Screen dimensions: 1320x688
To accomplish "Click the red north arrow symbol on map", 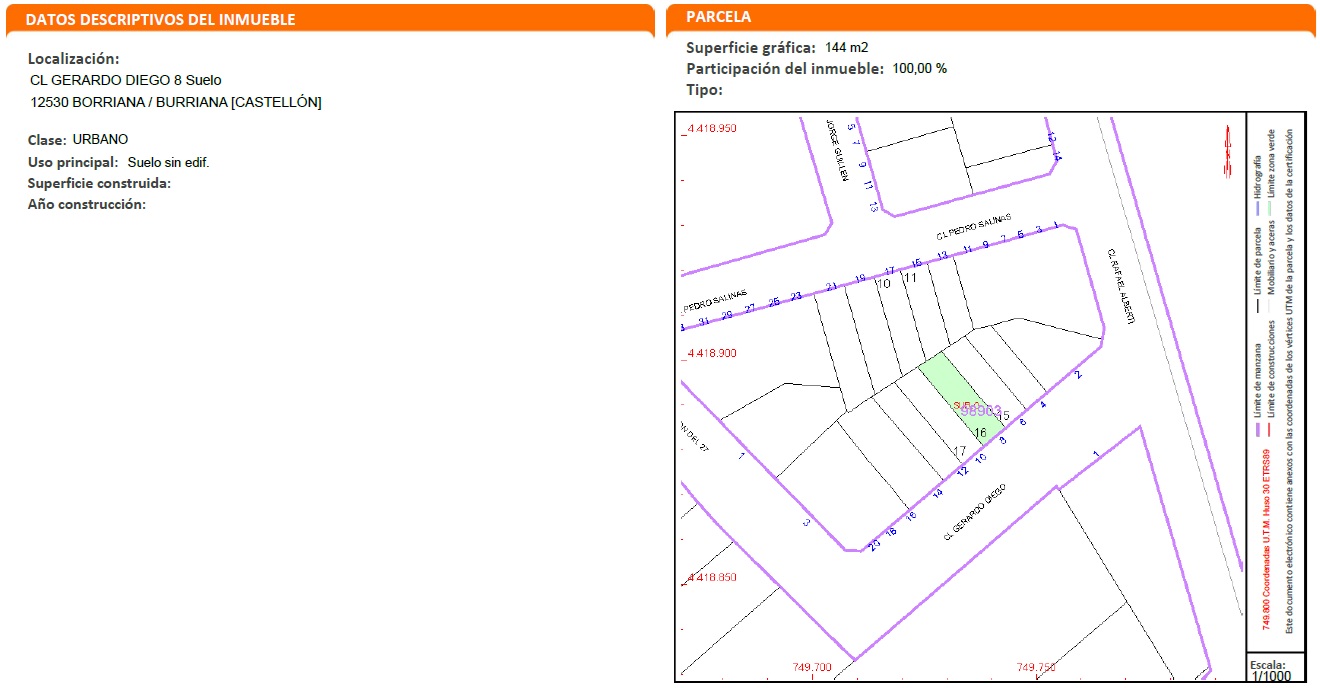I will [x=1226, y=151].
